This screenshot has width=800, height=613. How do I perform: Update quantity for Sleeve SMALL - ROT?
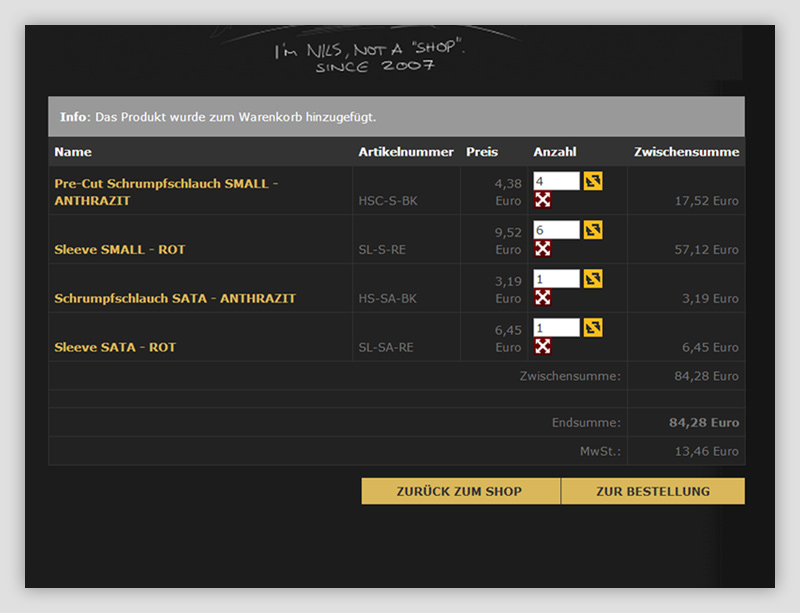coord(593,230)
